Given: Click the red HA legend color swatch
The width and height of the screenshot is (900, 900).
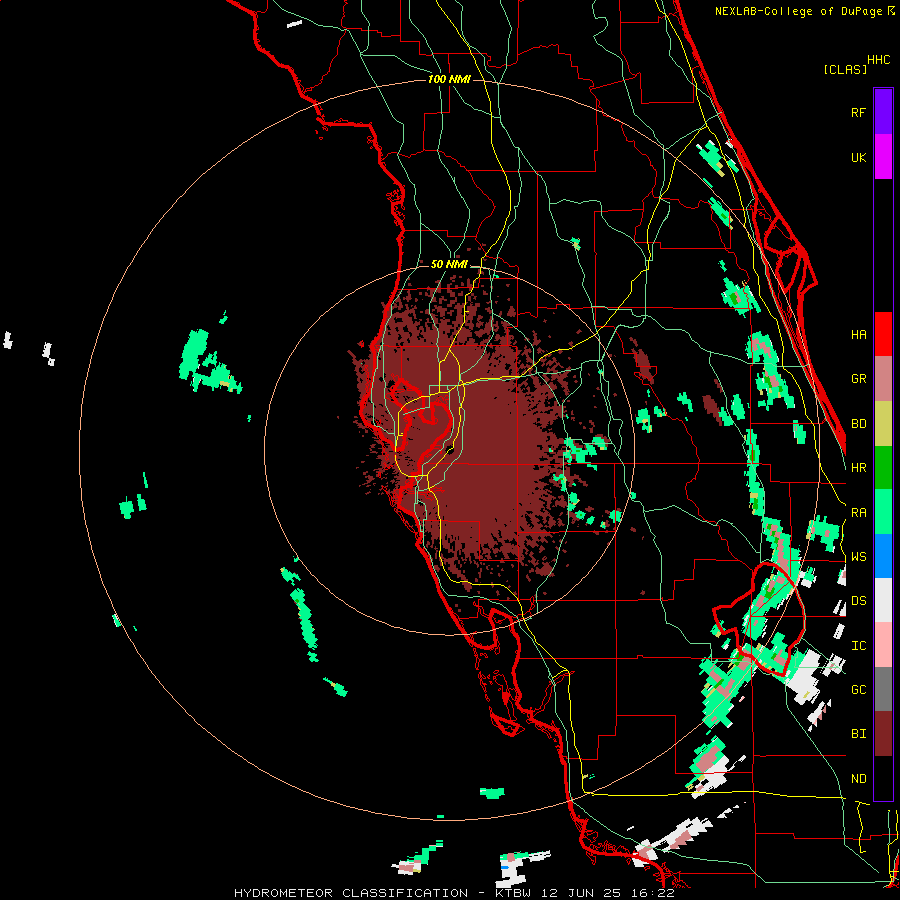Looking at the screenshot, I should pyautogui.click(x=883, y=334).
